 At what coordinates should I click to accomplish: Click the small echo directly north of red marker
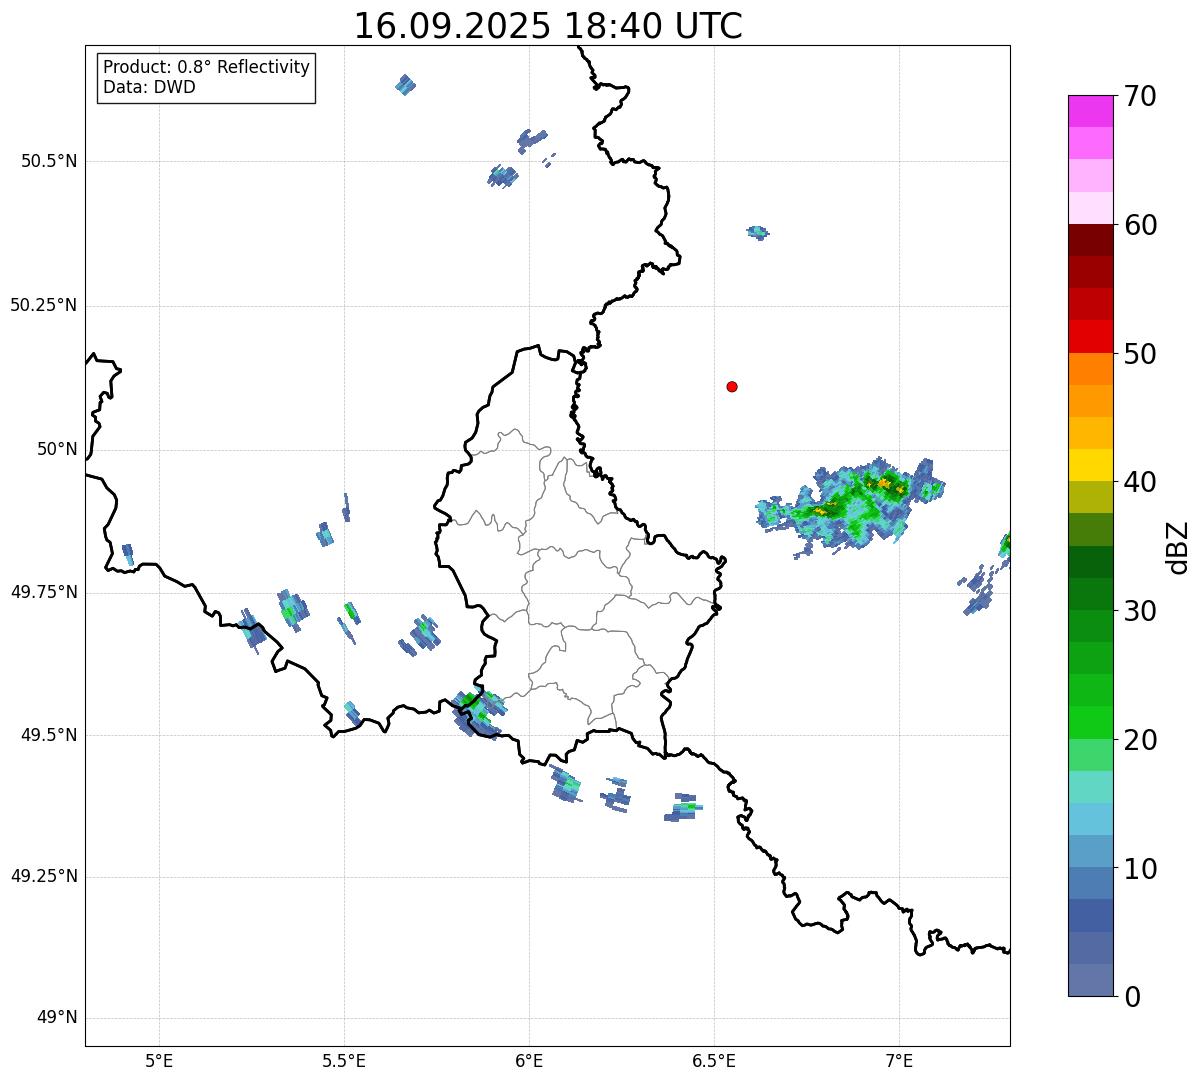click(758, 232)
